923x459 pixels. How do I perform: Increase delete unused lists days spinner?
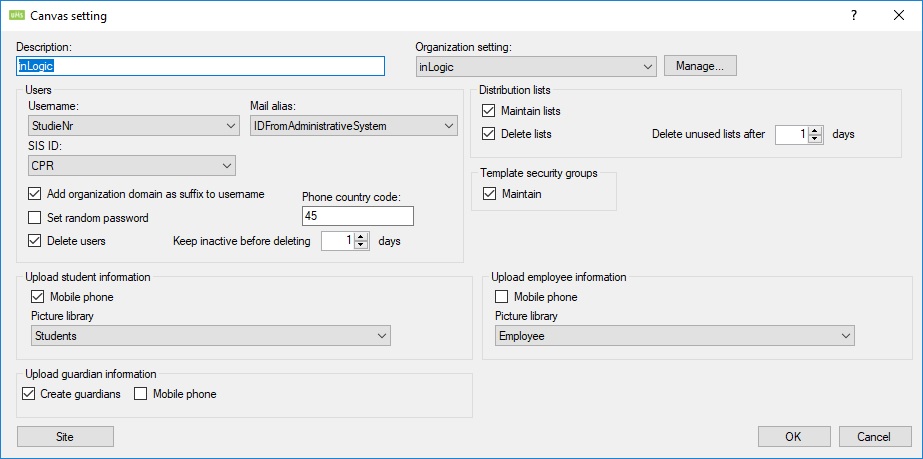[x=815, y=130]
